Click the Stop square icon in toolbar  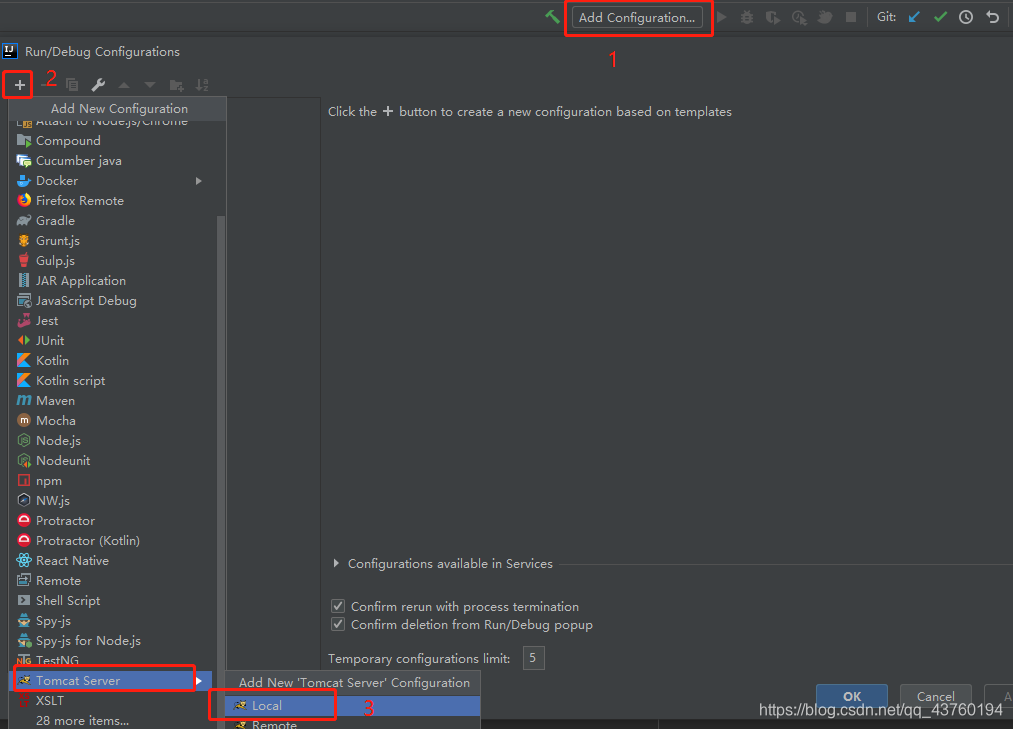click(x=851, y=17)
